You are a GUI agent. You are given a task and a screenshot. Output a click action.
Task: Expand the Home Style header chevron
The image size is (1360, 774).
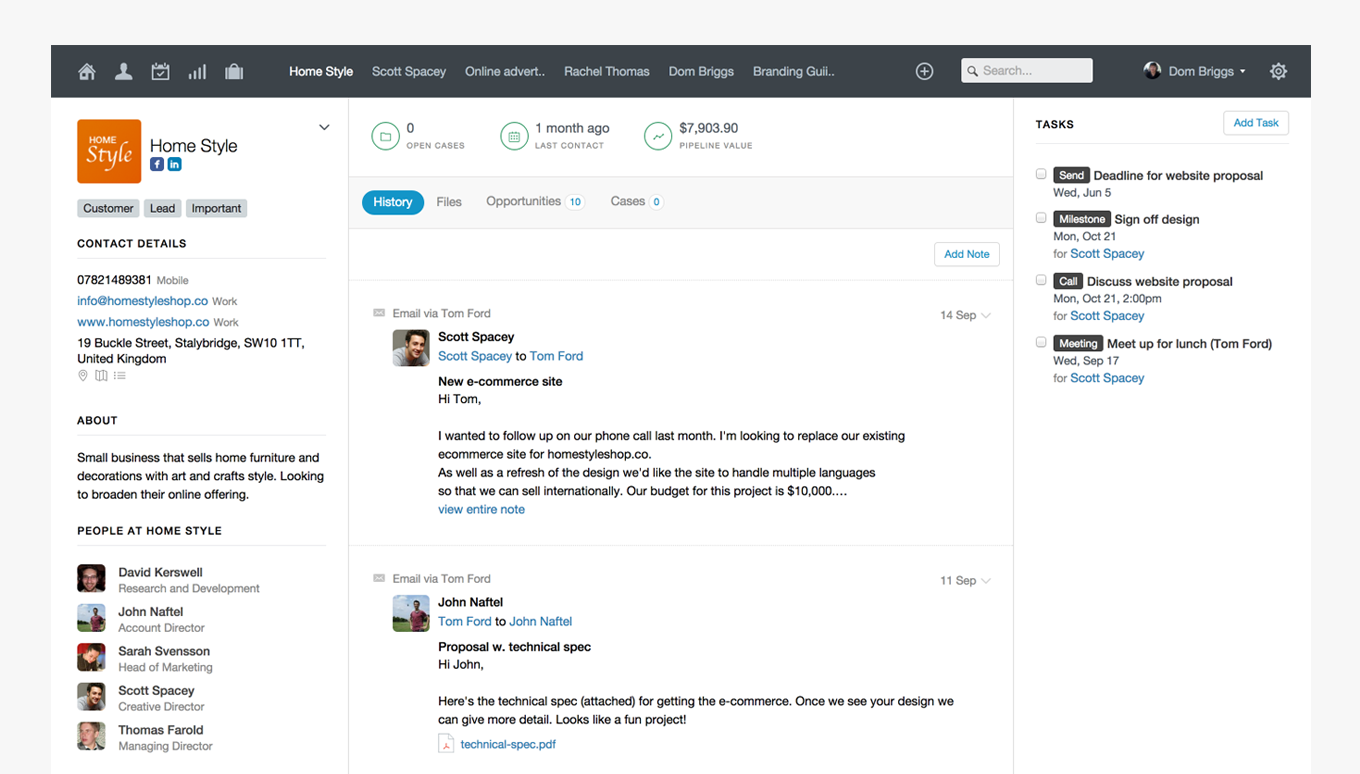coord(324,127)
